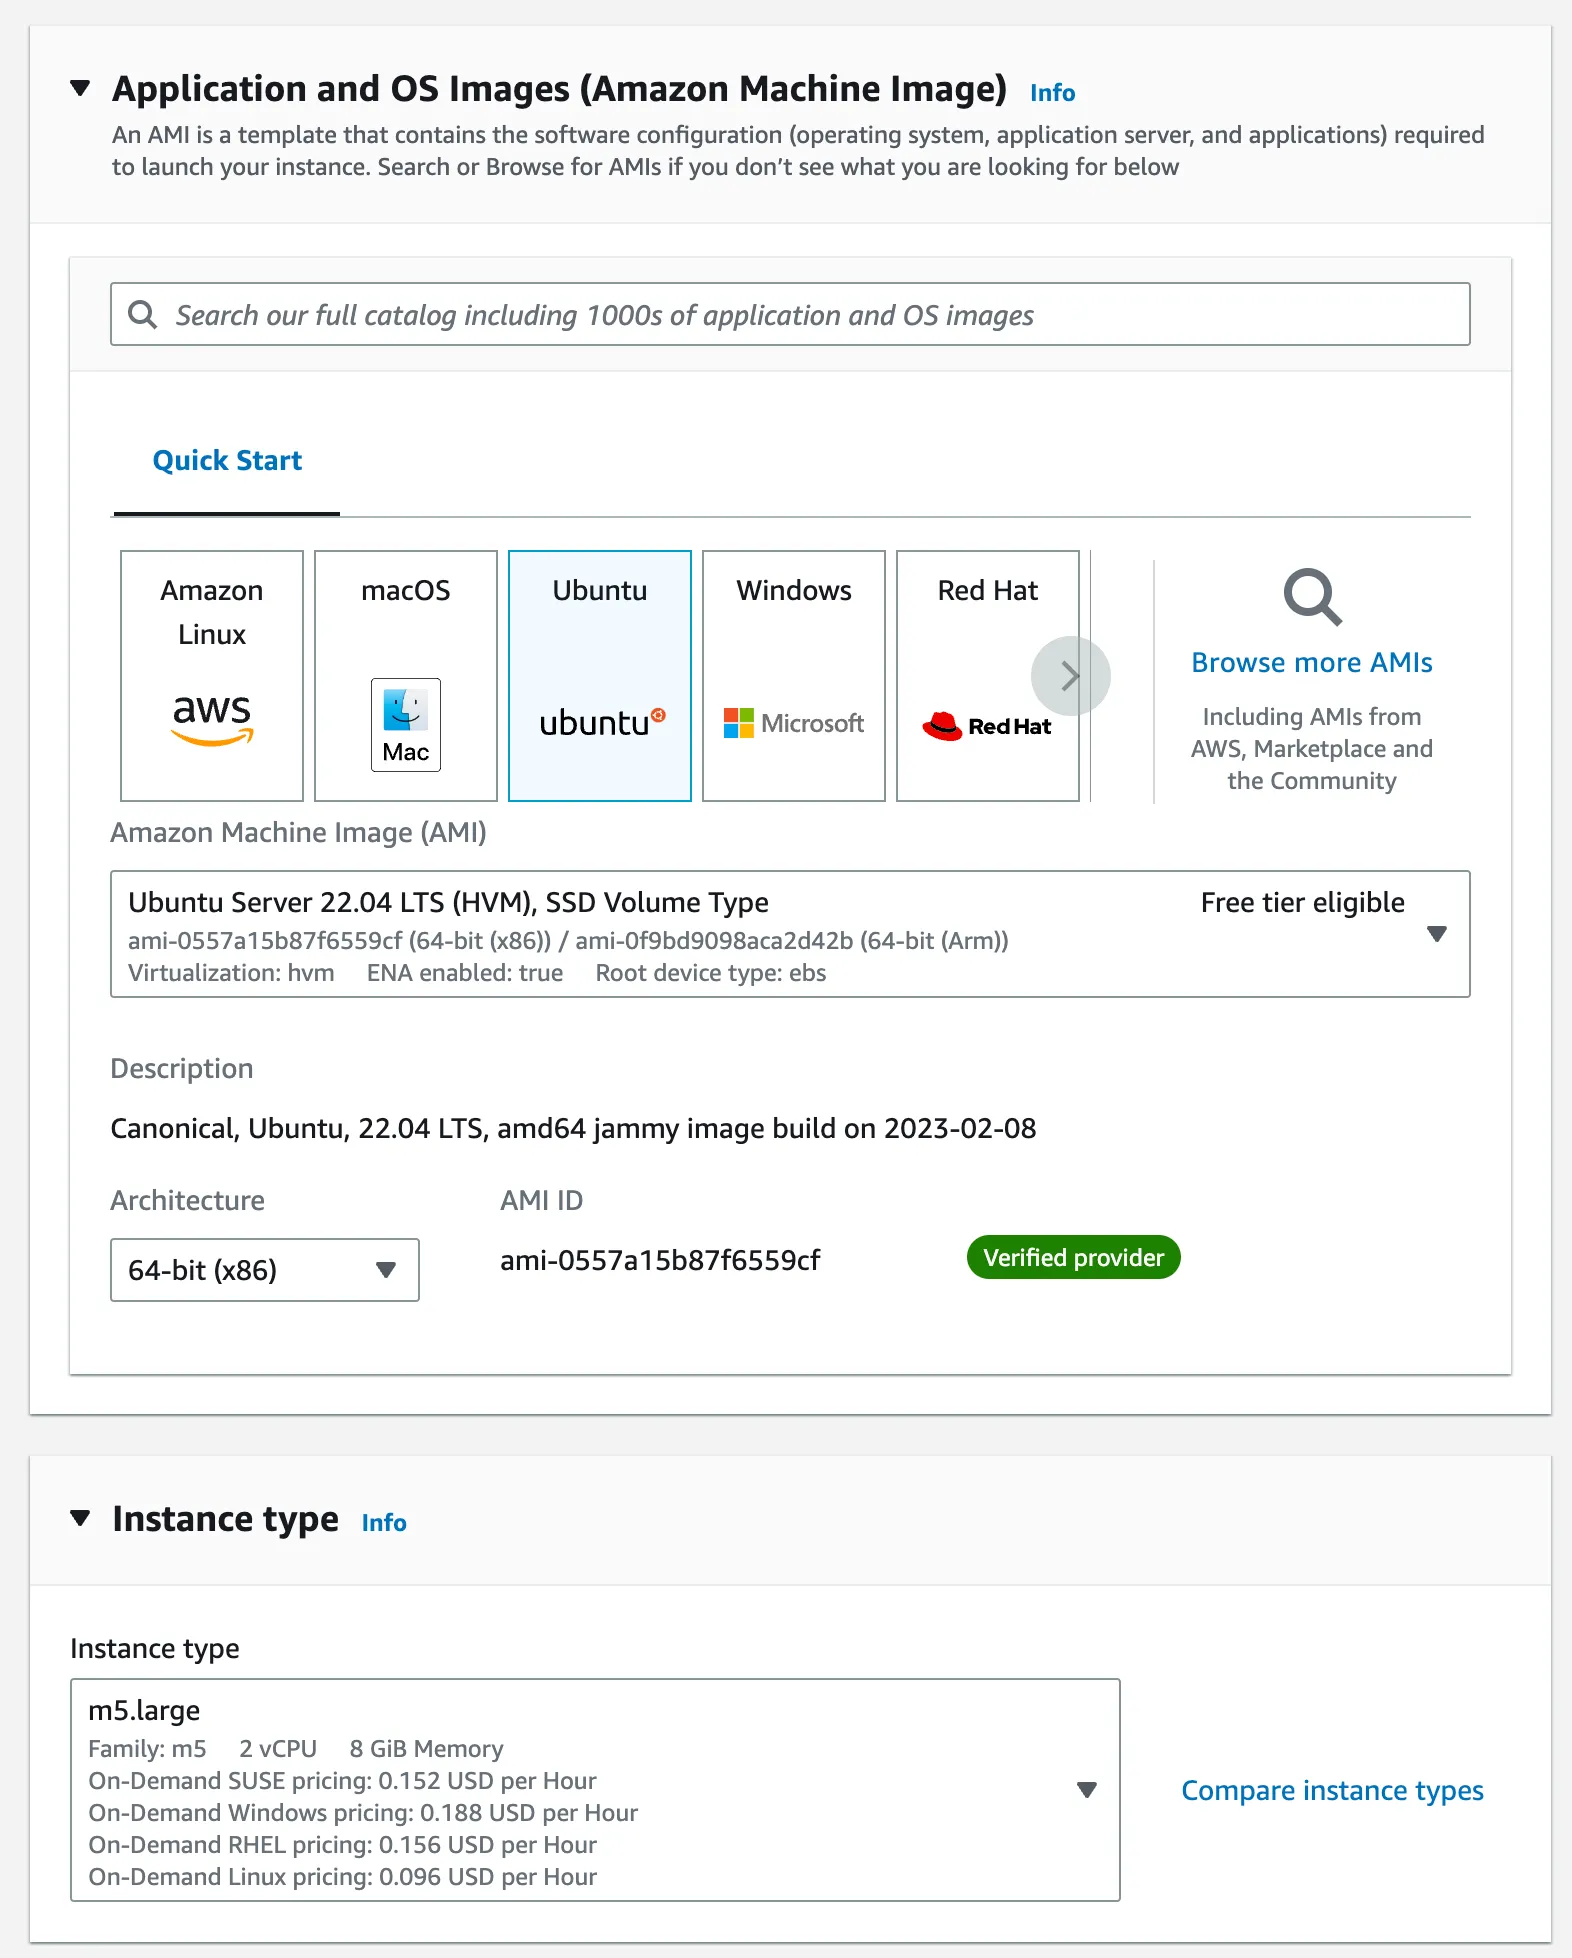Click the Browse more AMIs link
The width and height of the screenshot is (1572, 1958).
point(1312,662)
